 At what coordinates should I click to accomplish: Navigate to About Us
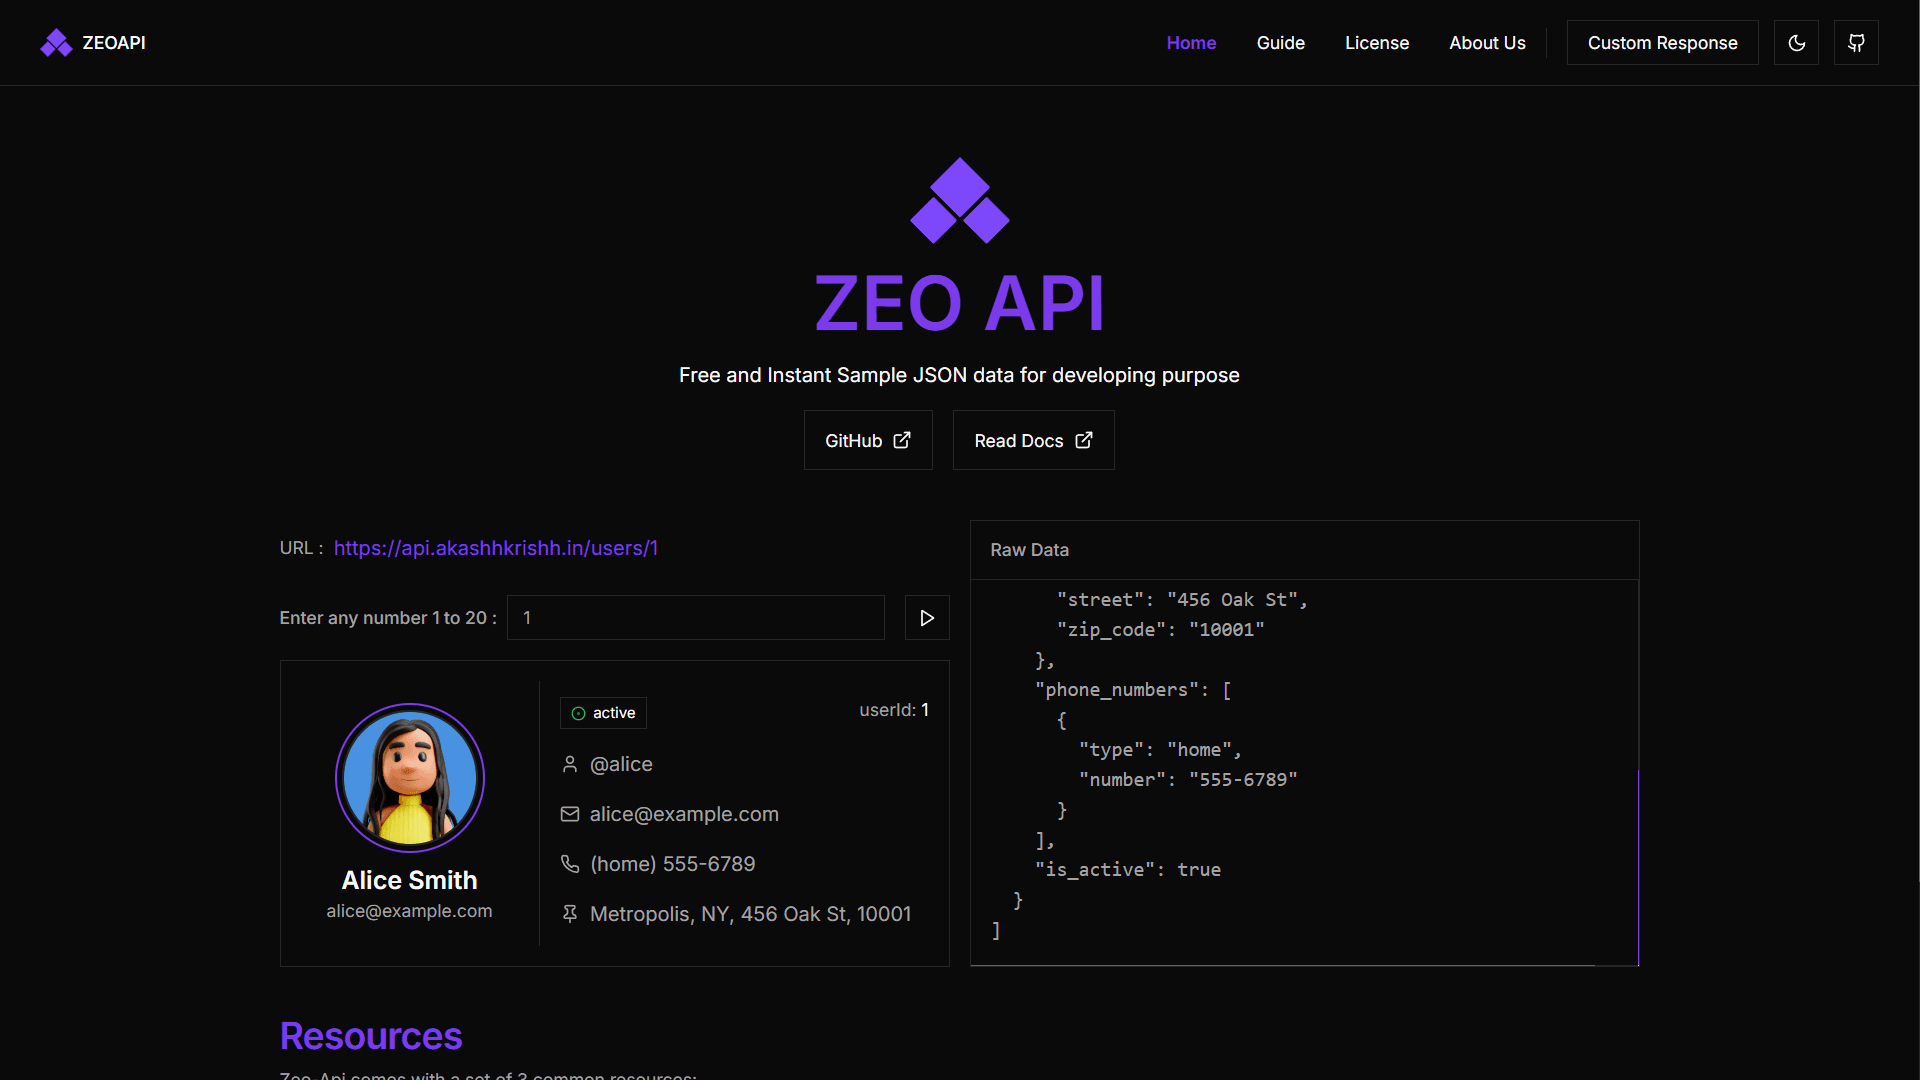pyautogui.click(x=1487, y=43)
